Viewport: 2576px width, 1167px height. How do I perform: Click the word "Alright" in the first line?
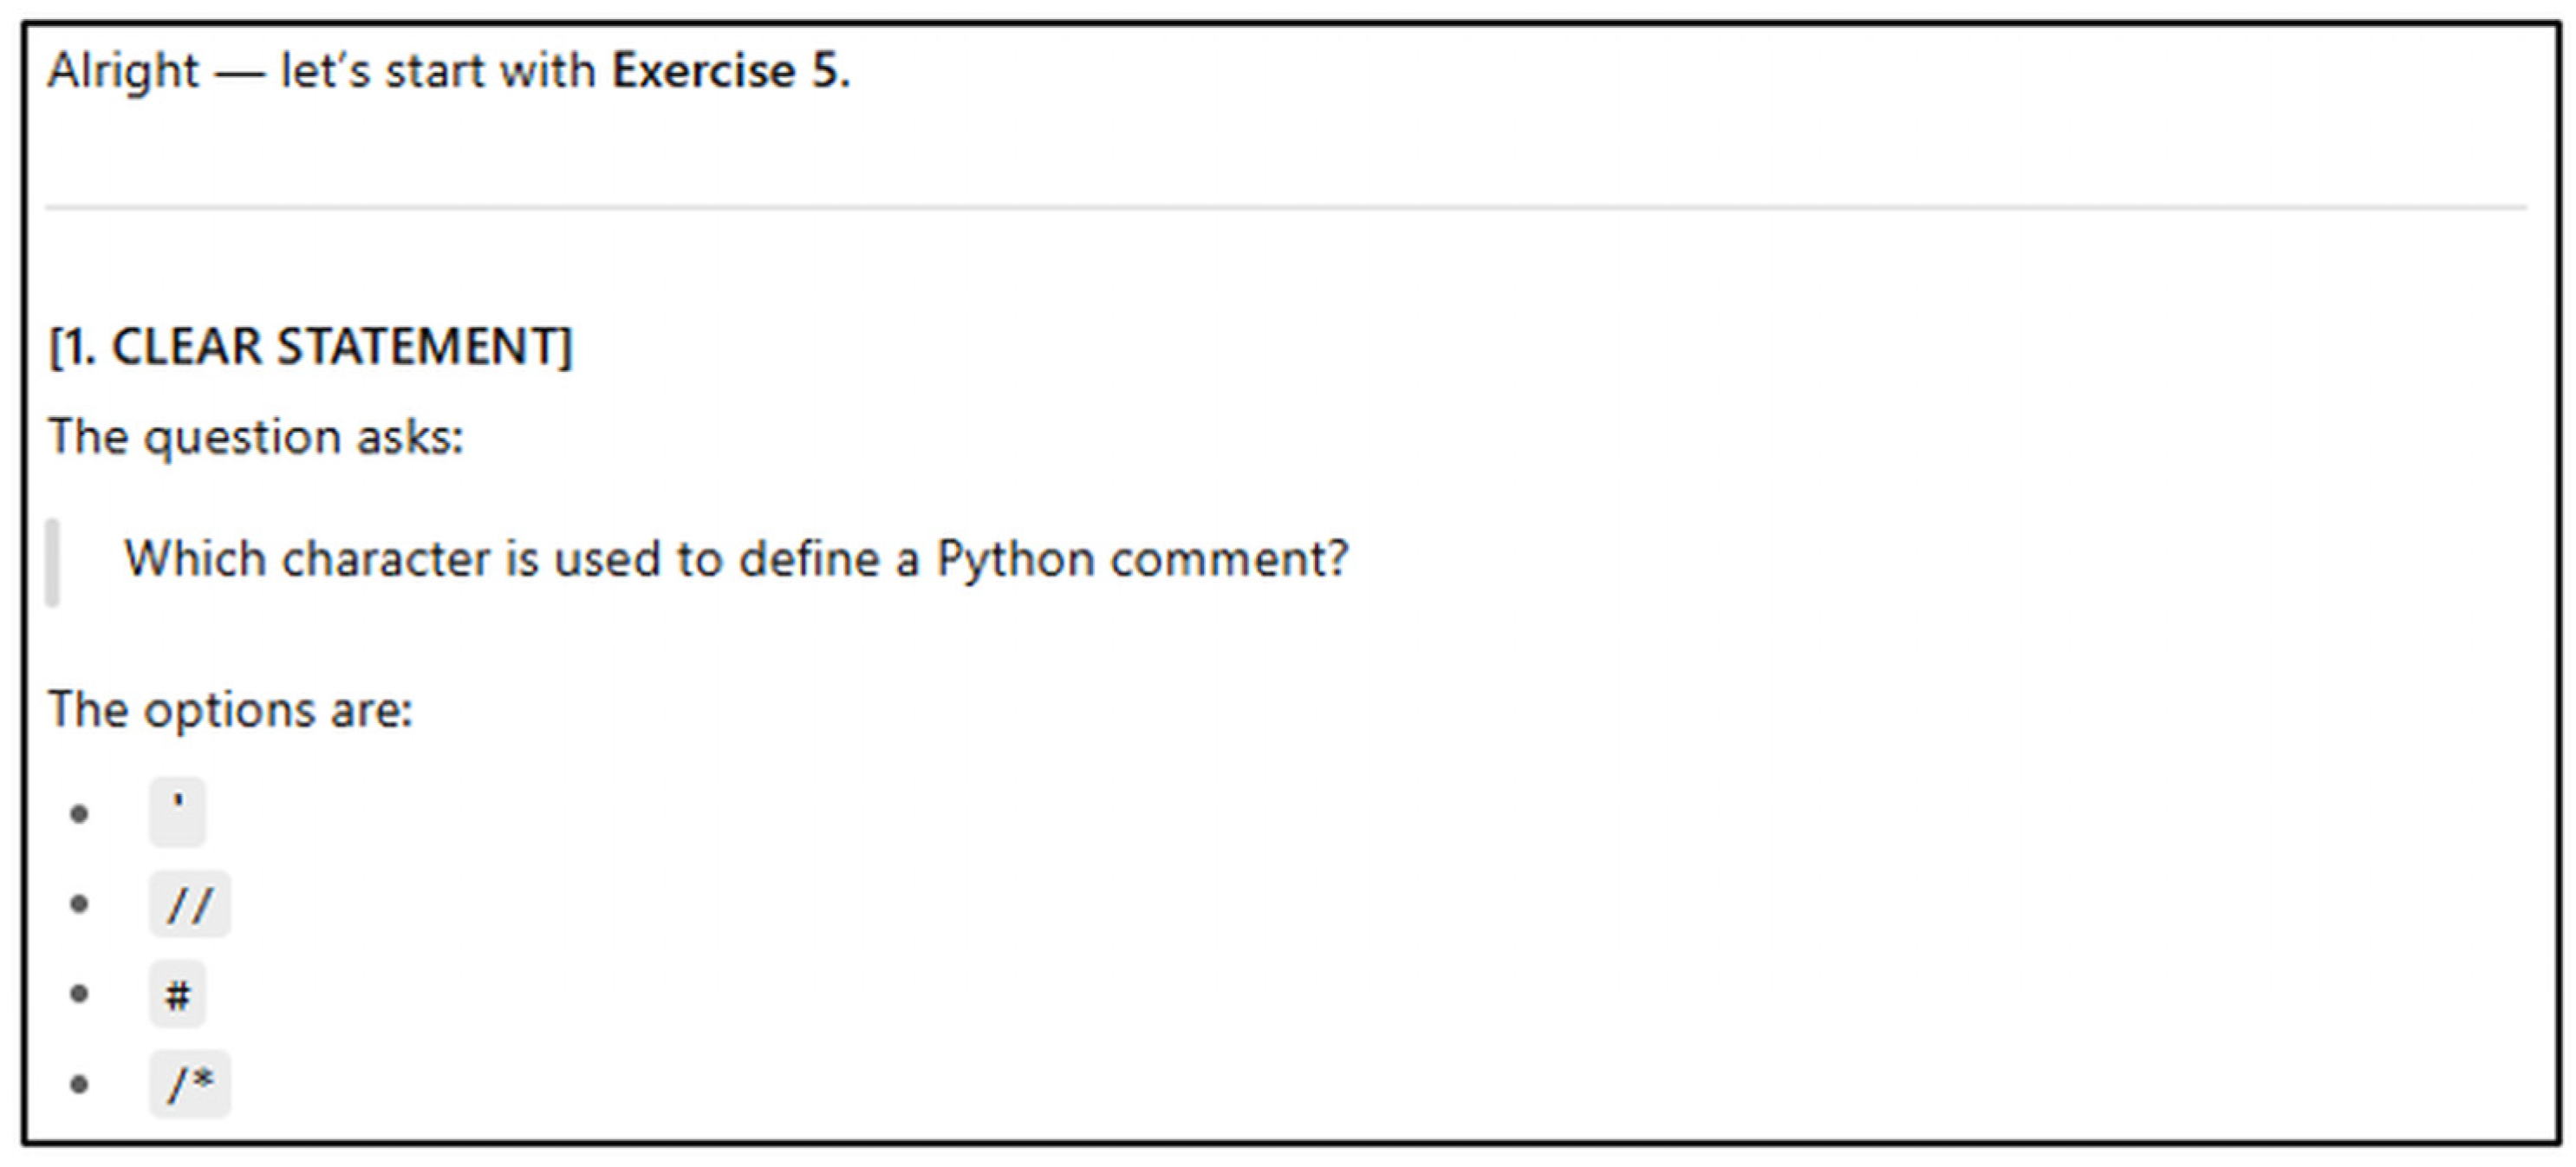[123, 72]
